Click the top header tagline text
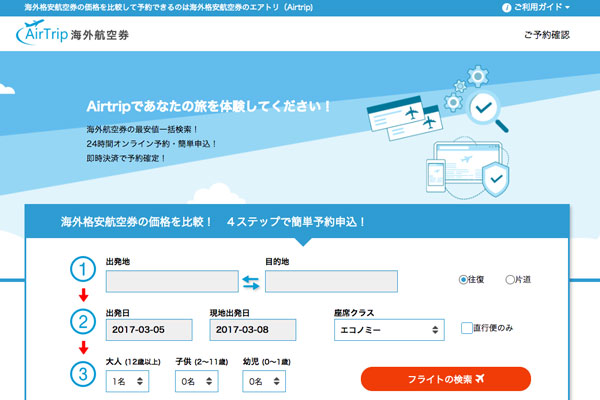 coord(169,7)
